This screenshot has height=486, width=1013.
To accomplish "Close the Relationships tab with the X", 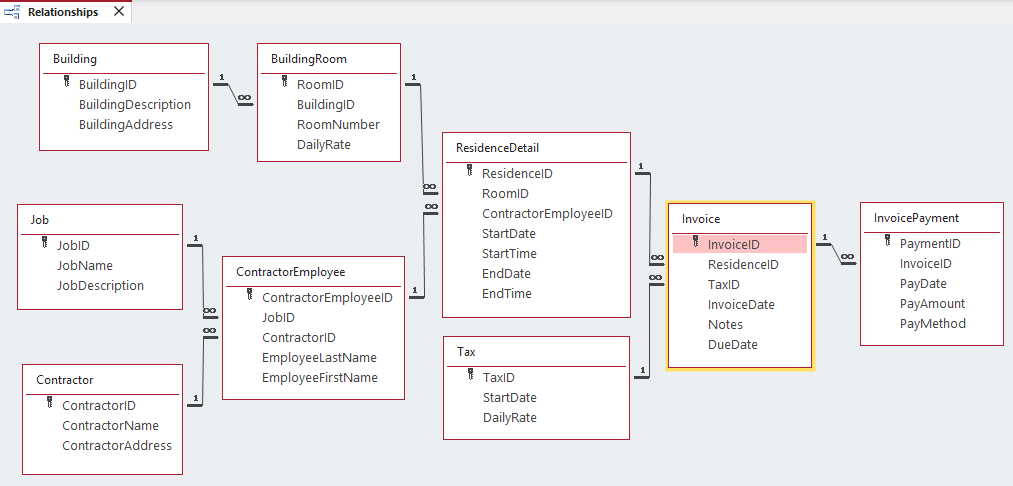I will (119, 12).
